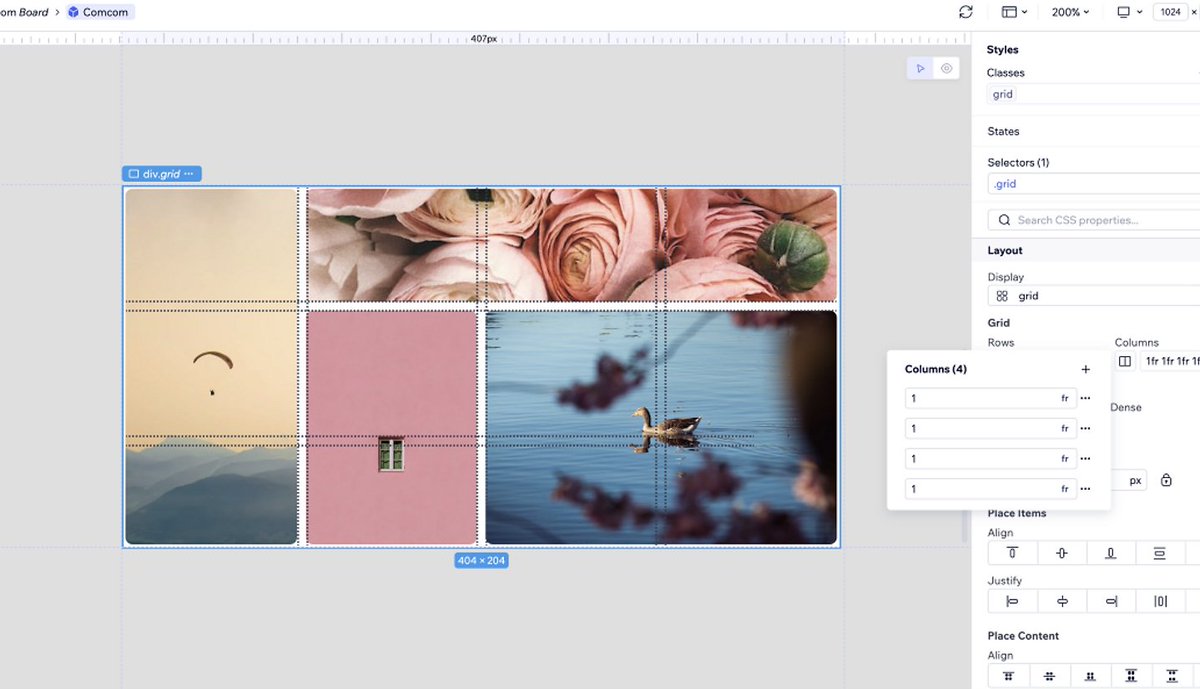Screen dimensions: 1200x689
Task: Focus the Search CSS properties box
Action: pyautogui.click(x=1093, y=220)
